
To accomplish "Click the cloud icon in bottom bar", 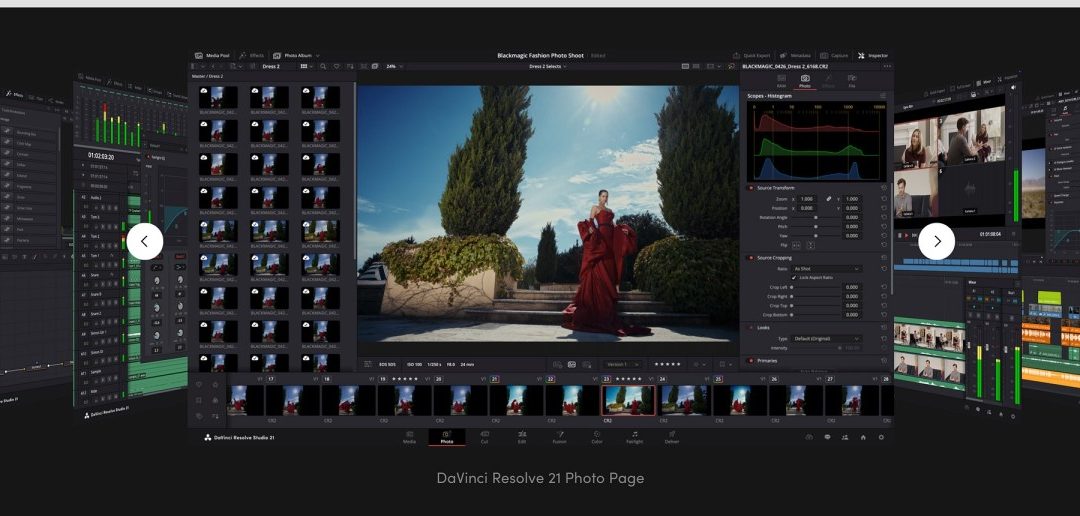I will pyautogui.click(x=809, y=437).
